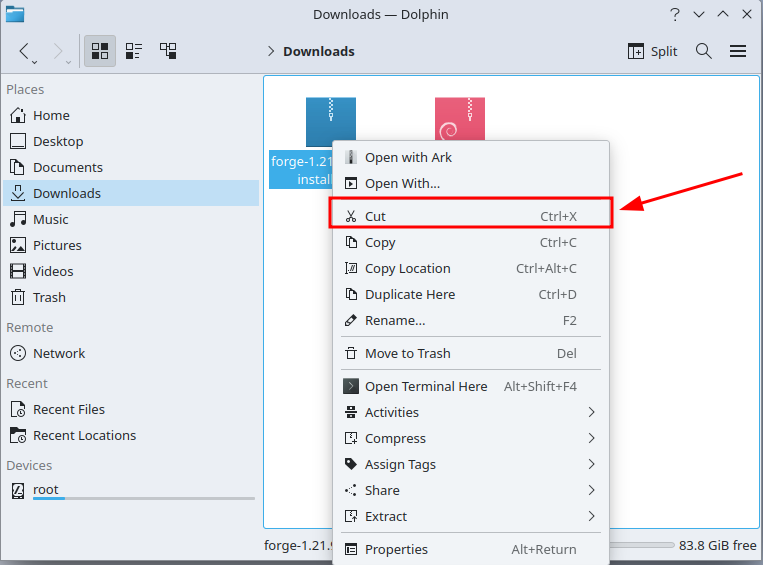
Task: Open the hamburger menu
Action: (738, 51)
